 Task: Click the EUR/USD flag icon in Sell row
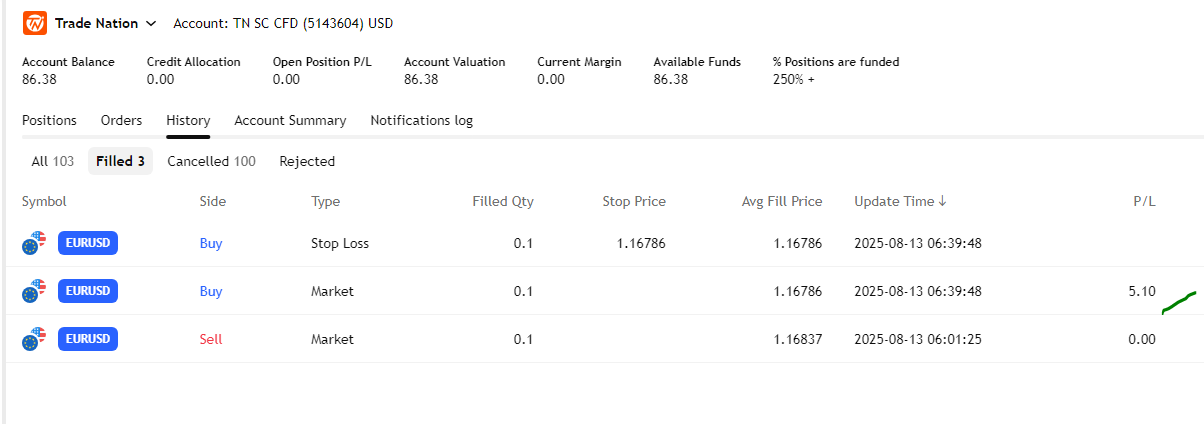(34, 339)
